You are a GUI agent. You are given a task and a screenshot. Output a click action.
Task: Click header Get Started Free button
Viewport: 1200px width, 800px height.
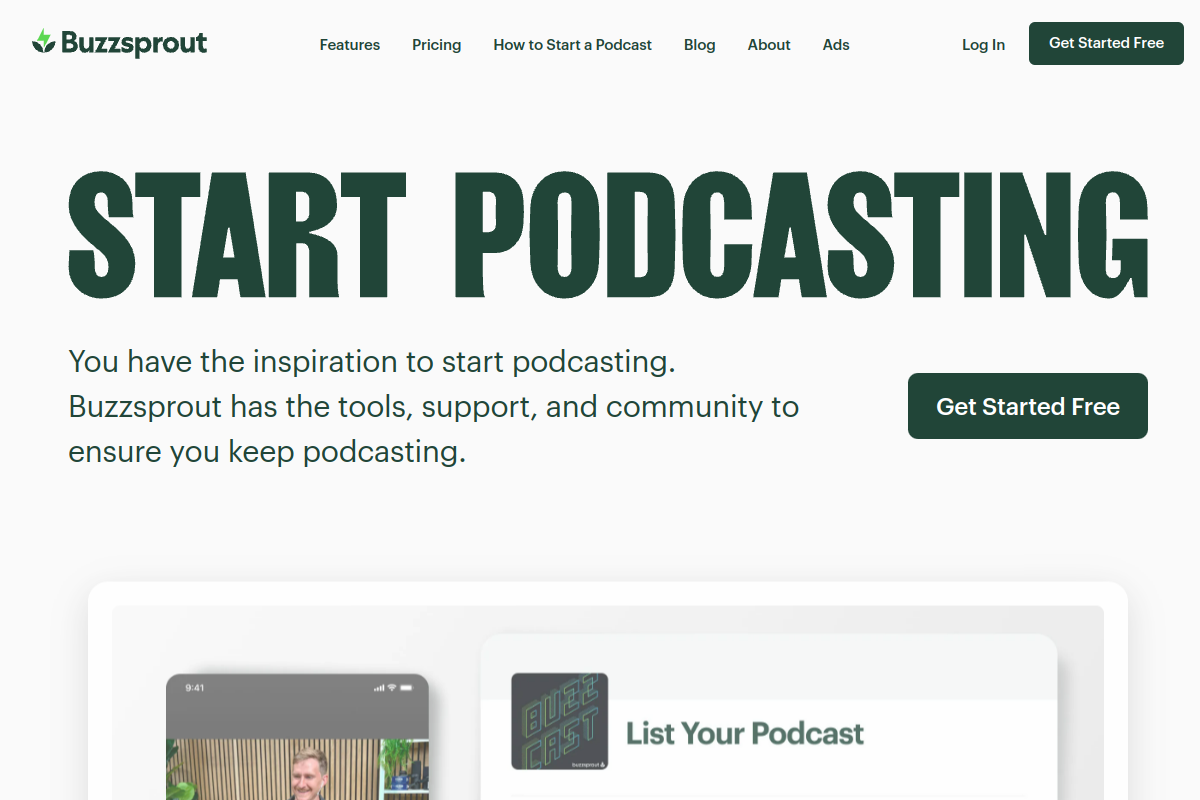pyautogui.click(x=1106, y=43)
